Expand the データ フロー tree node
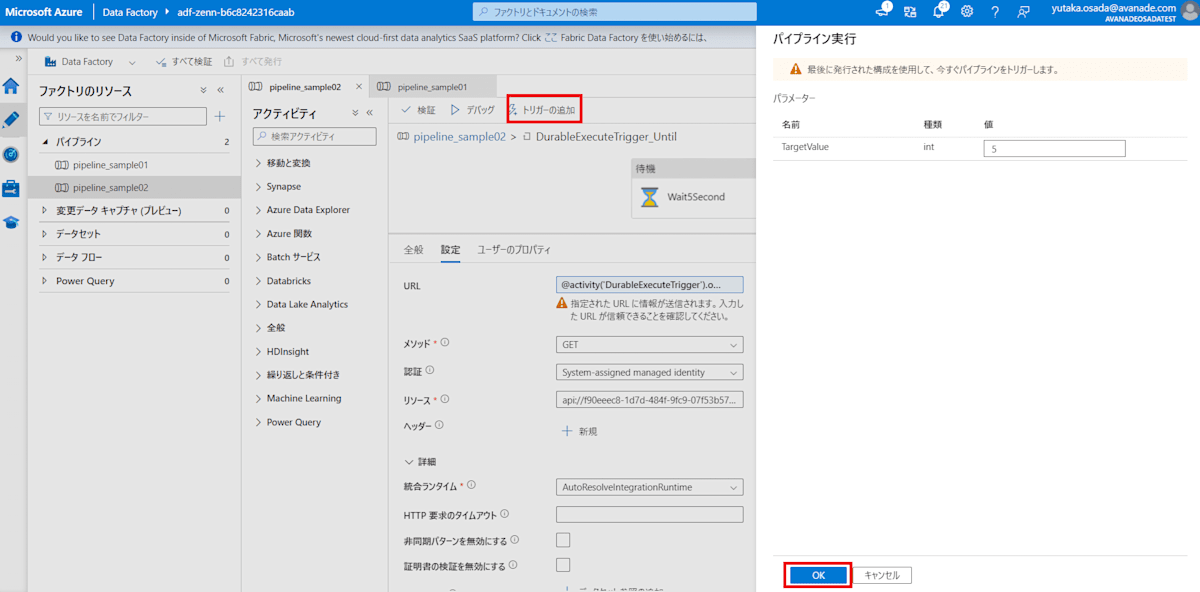 click(x=45, y=257)
